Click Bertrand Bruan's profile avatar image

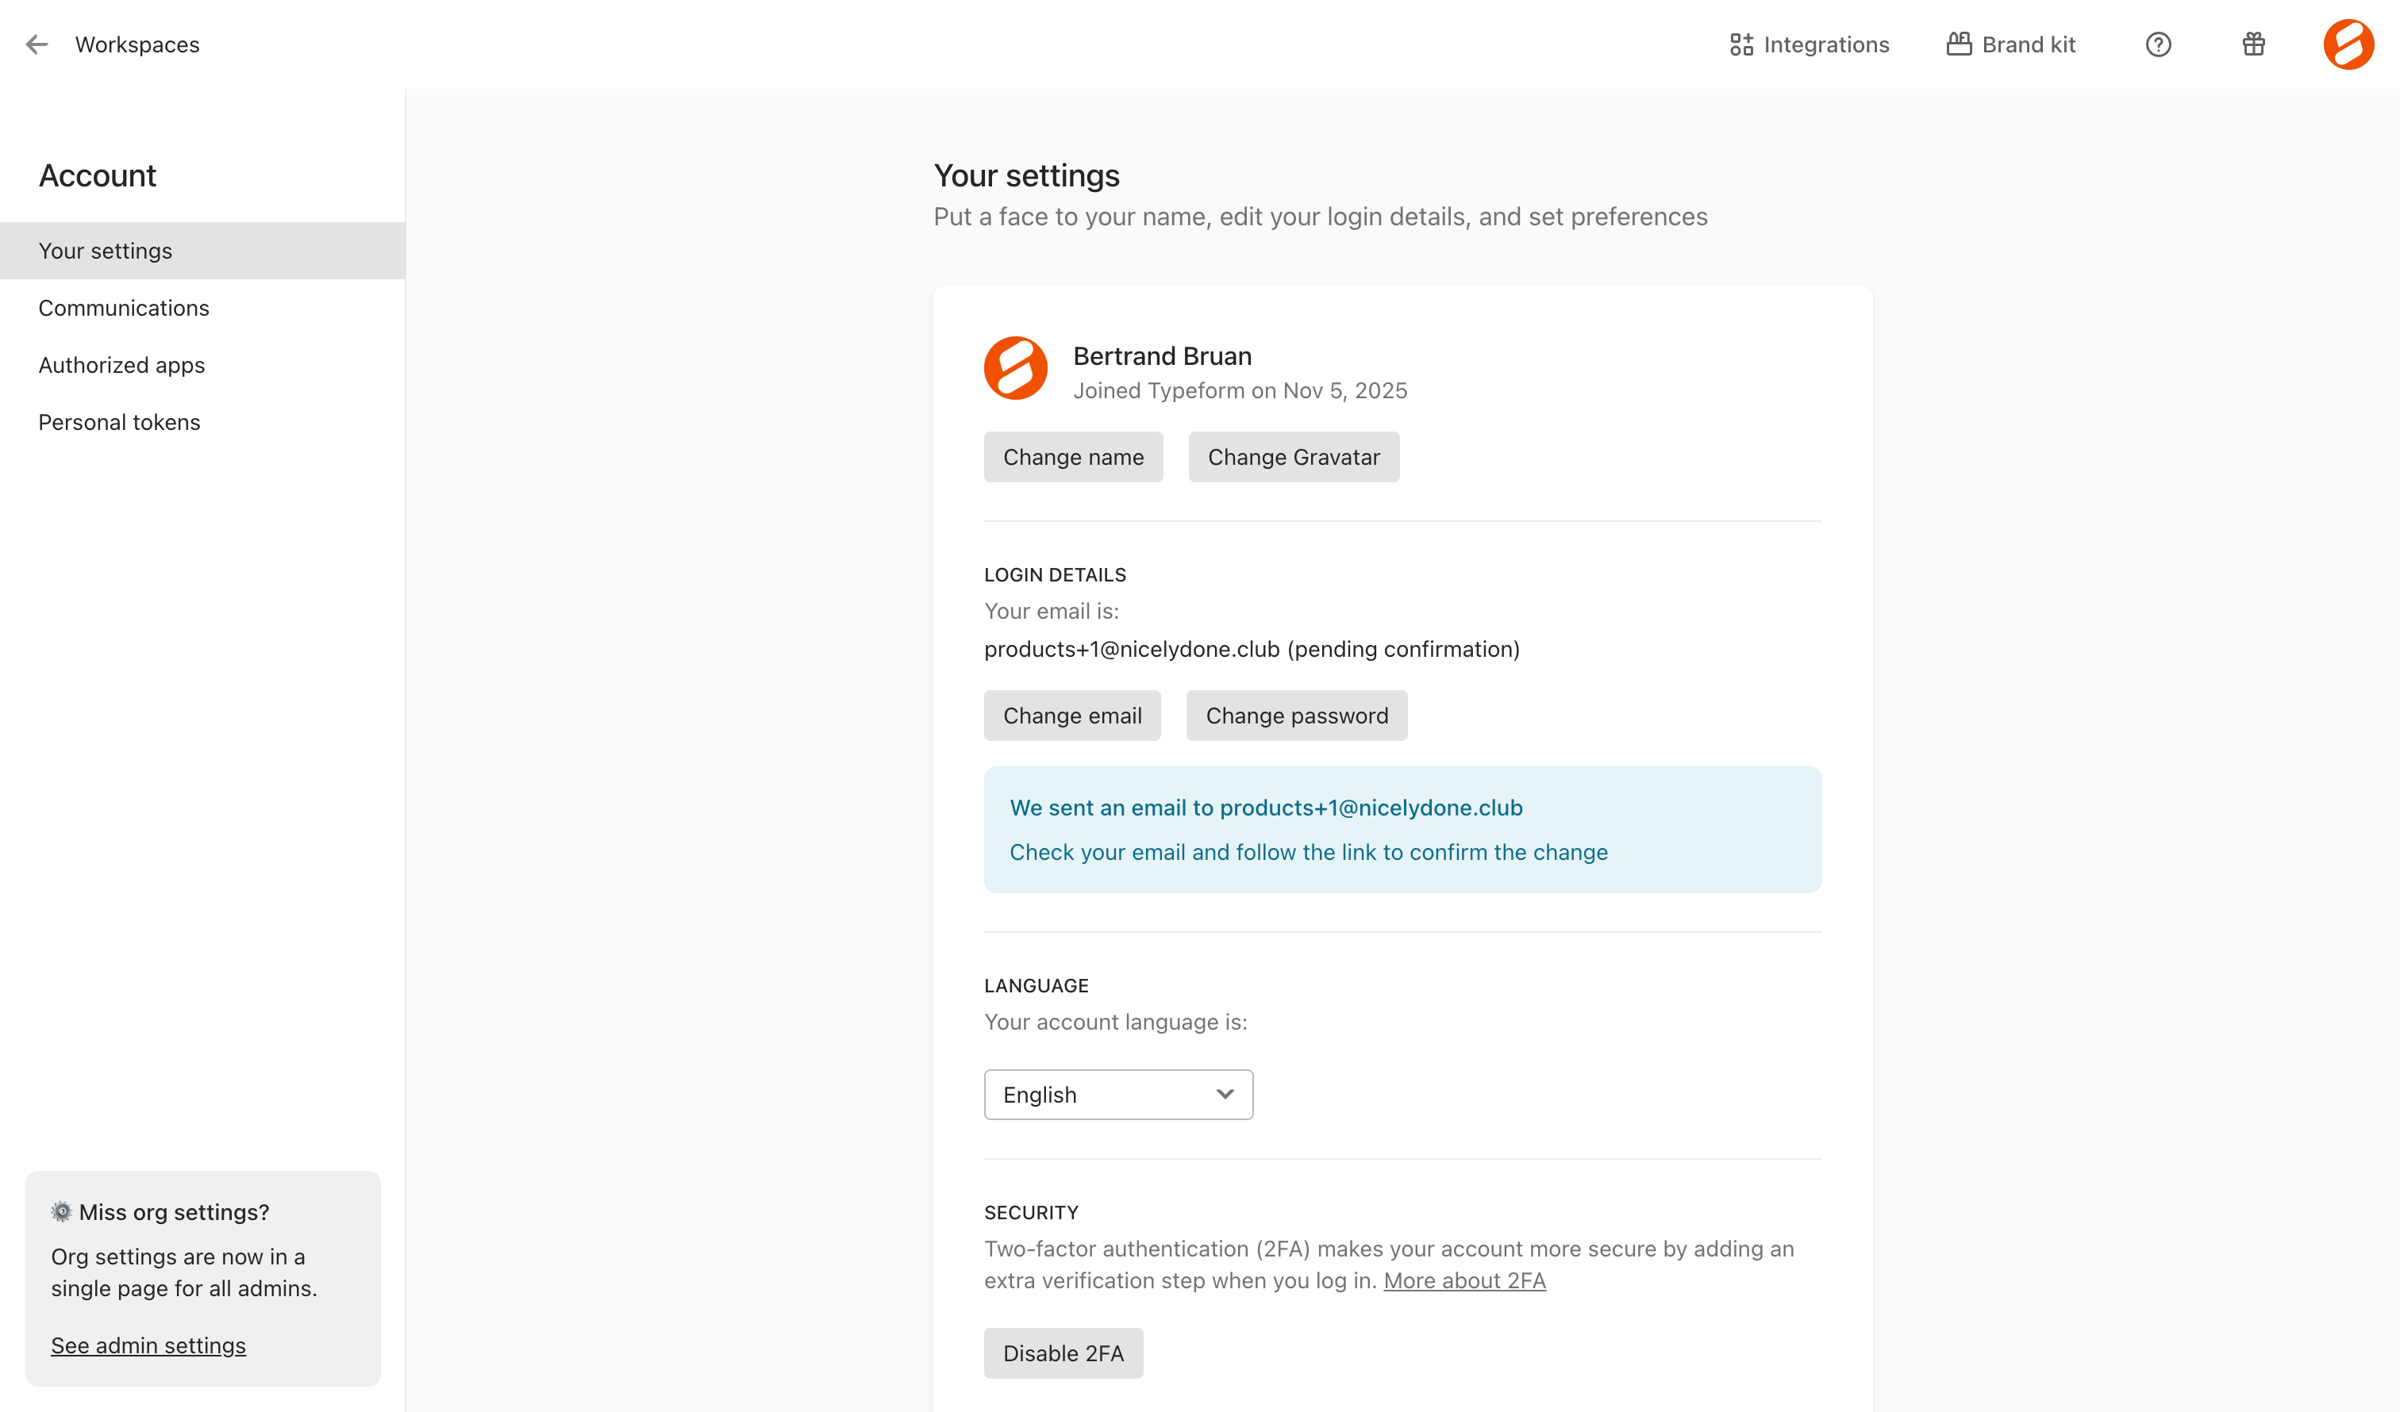[x=1015, y=368]
